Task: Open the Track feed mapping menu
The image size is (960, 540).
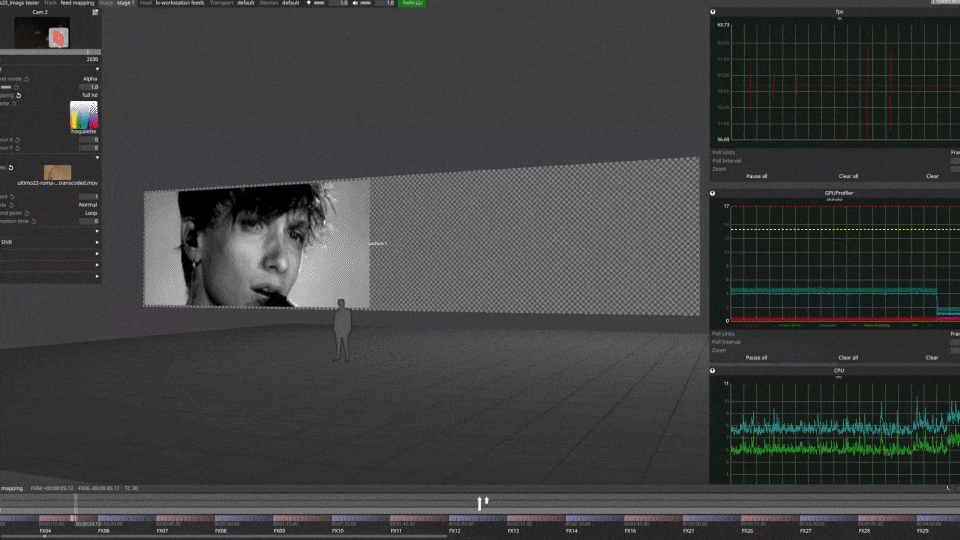Action: click(69, 3)
